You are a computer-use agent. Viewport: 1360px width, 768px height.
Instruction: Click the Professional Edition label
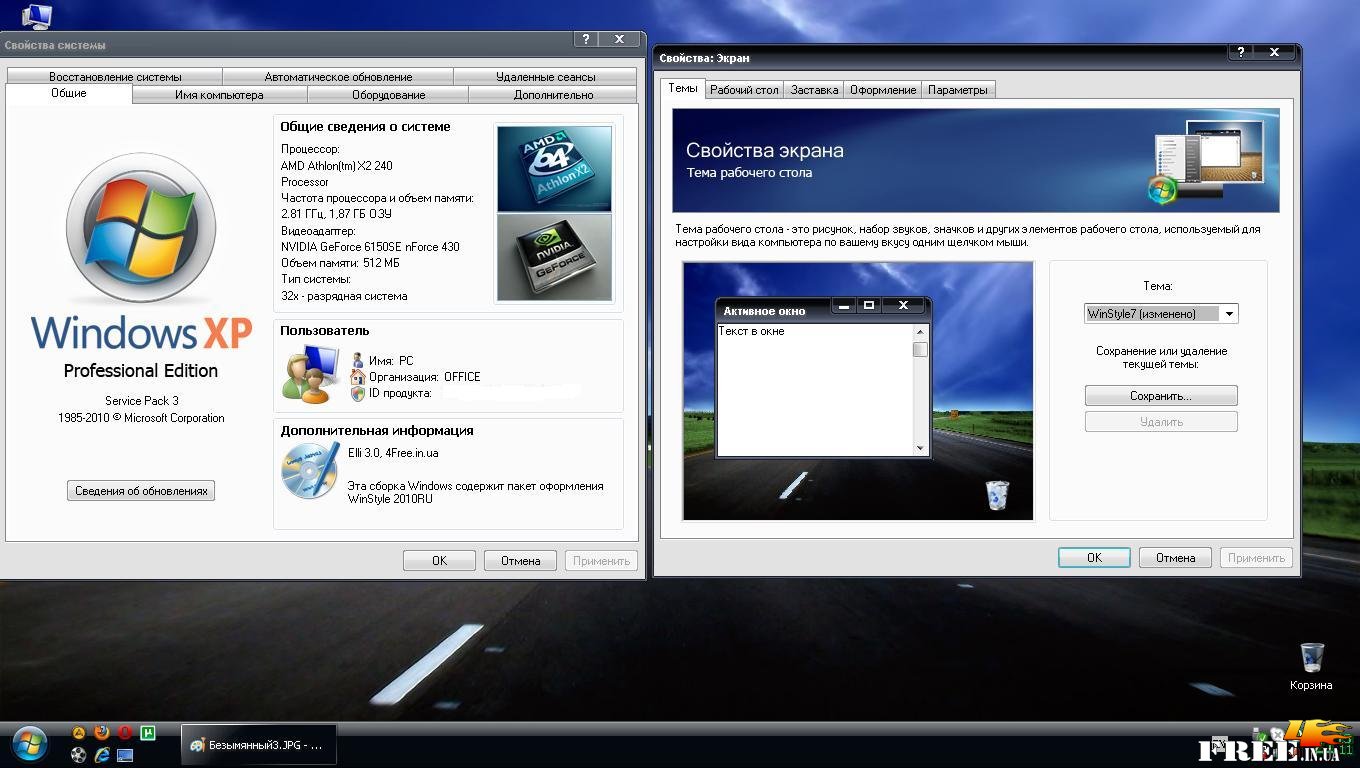pyautogui.click(x=141, y=371)
